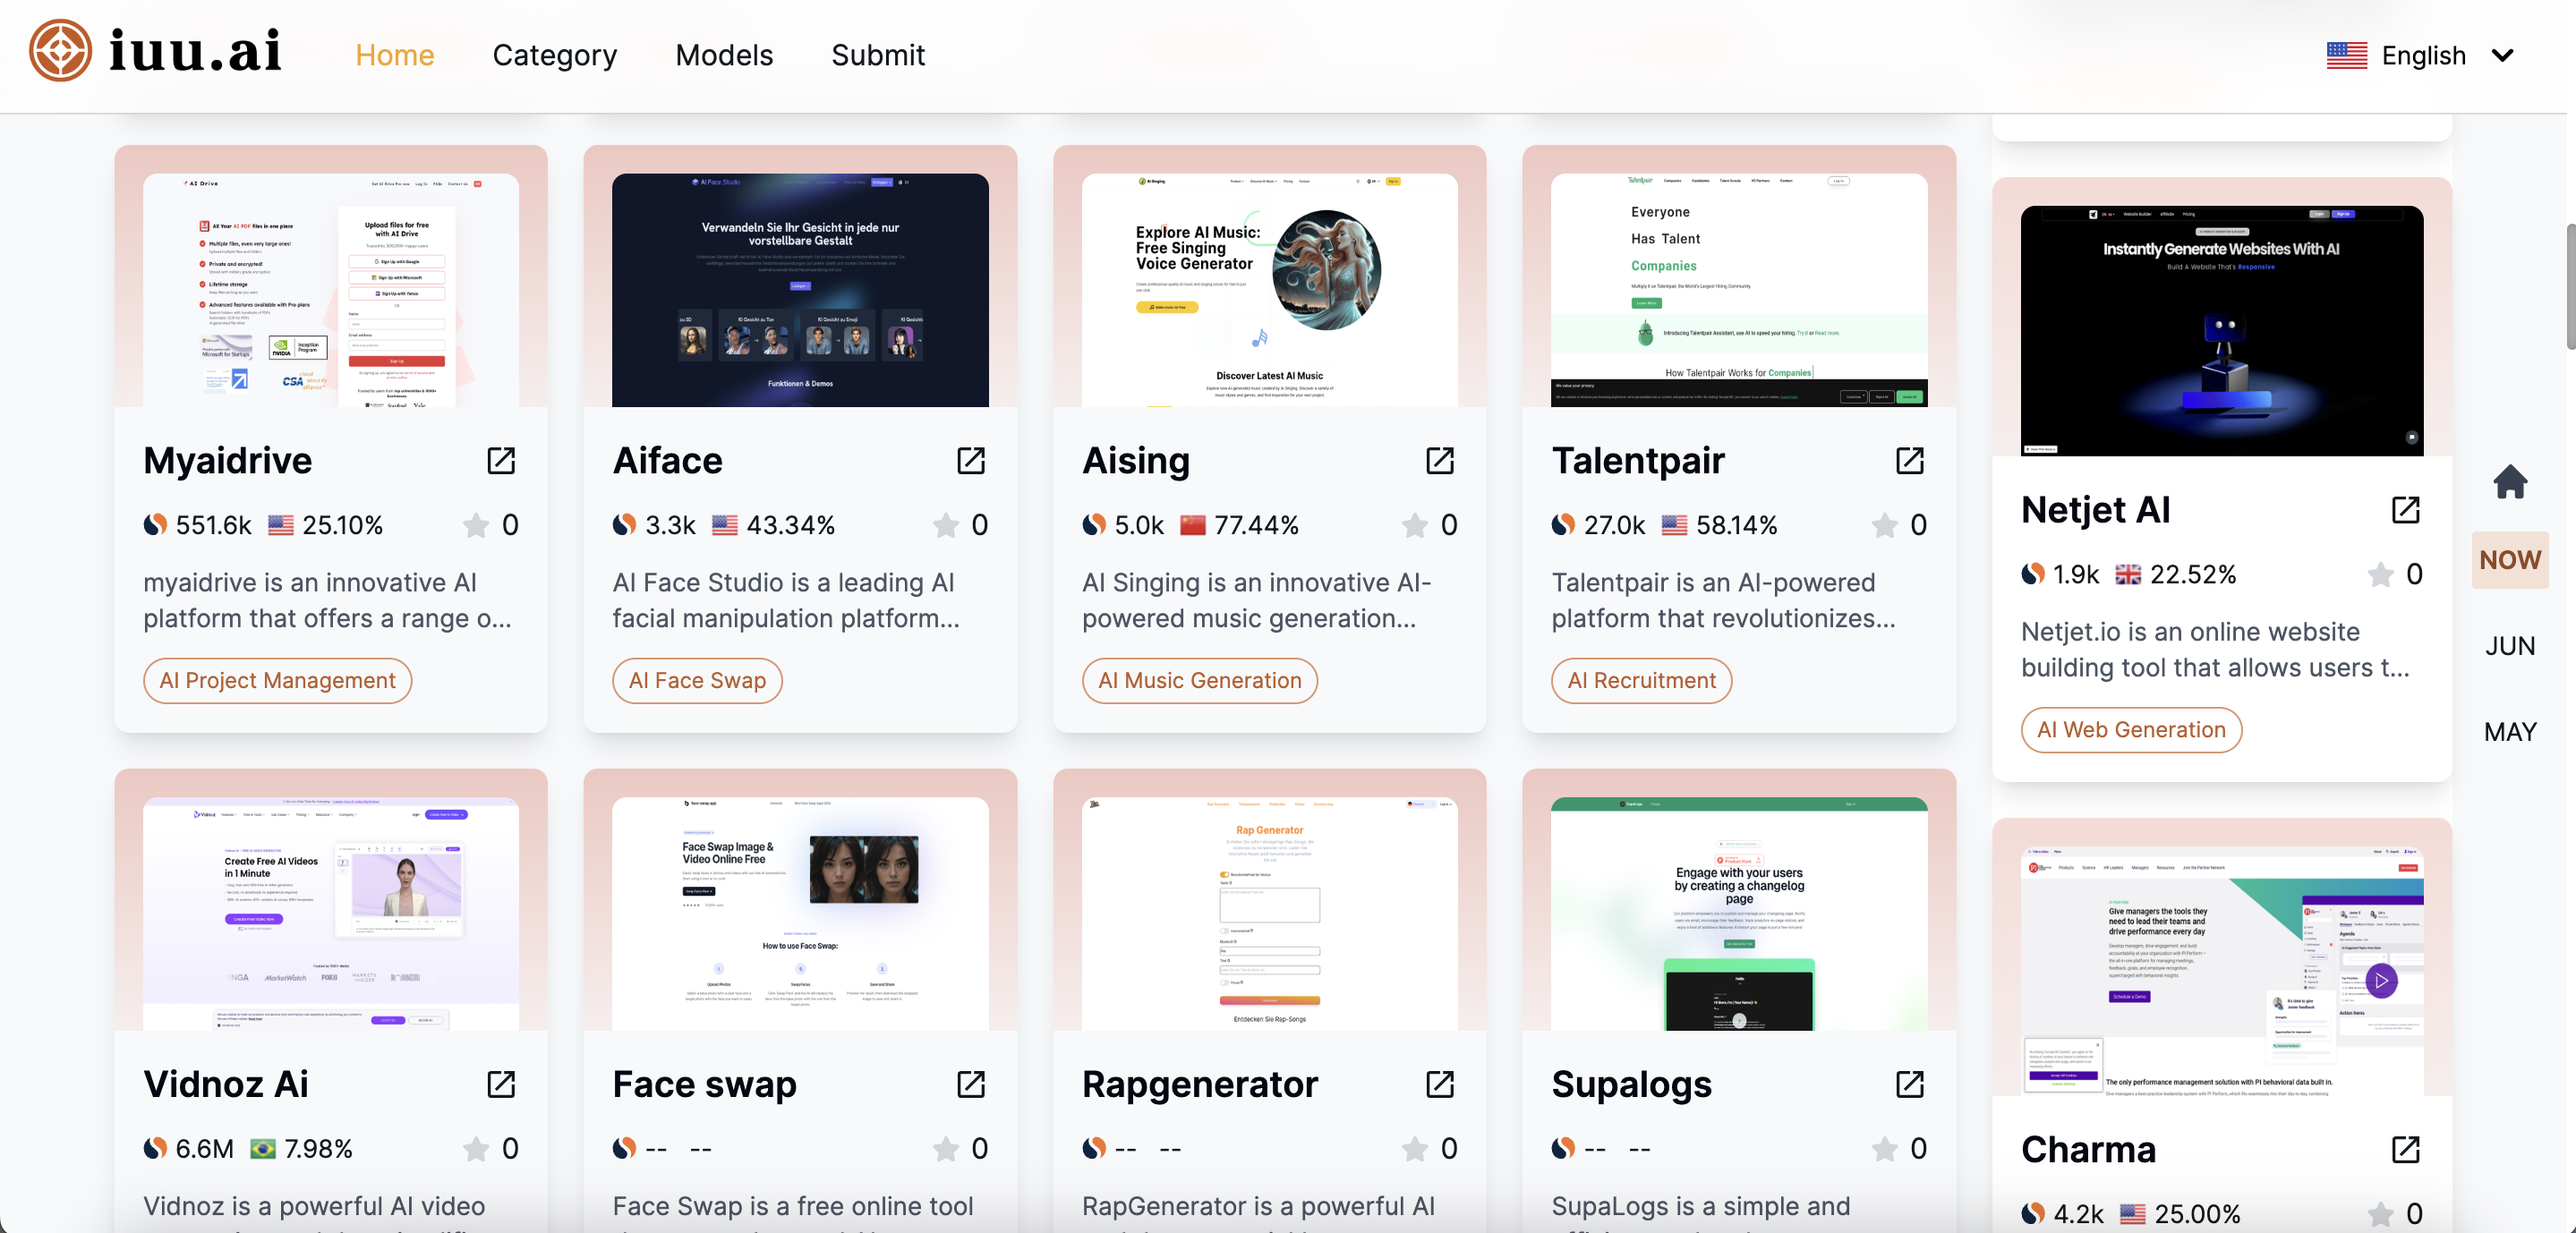Click the AI Music Generation tag

click(1199, 680)
